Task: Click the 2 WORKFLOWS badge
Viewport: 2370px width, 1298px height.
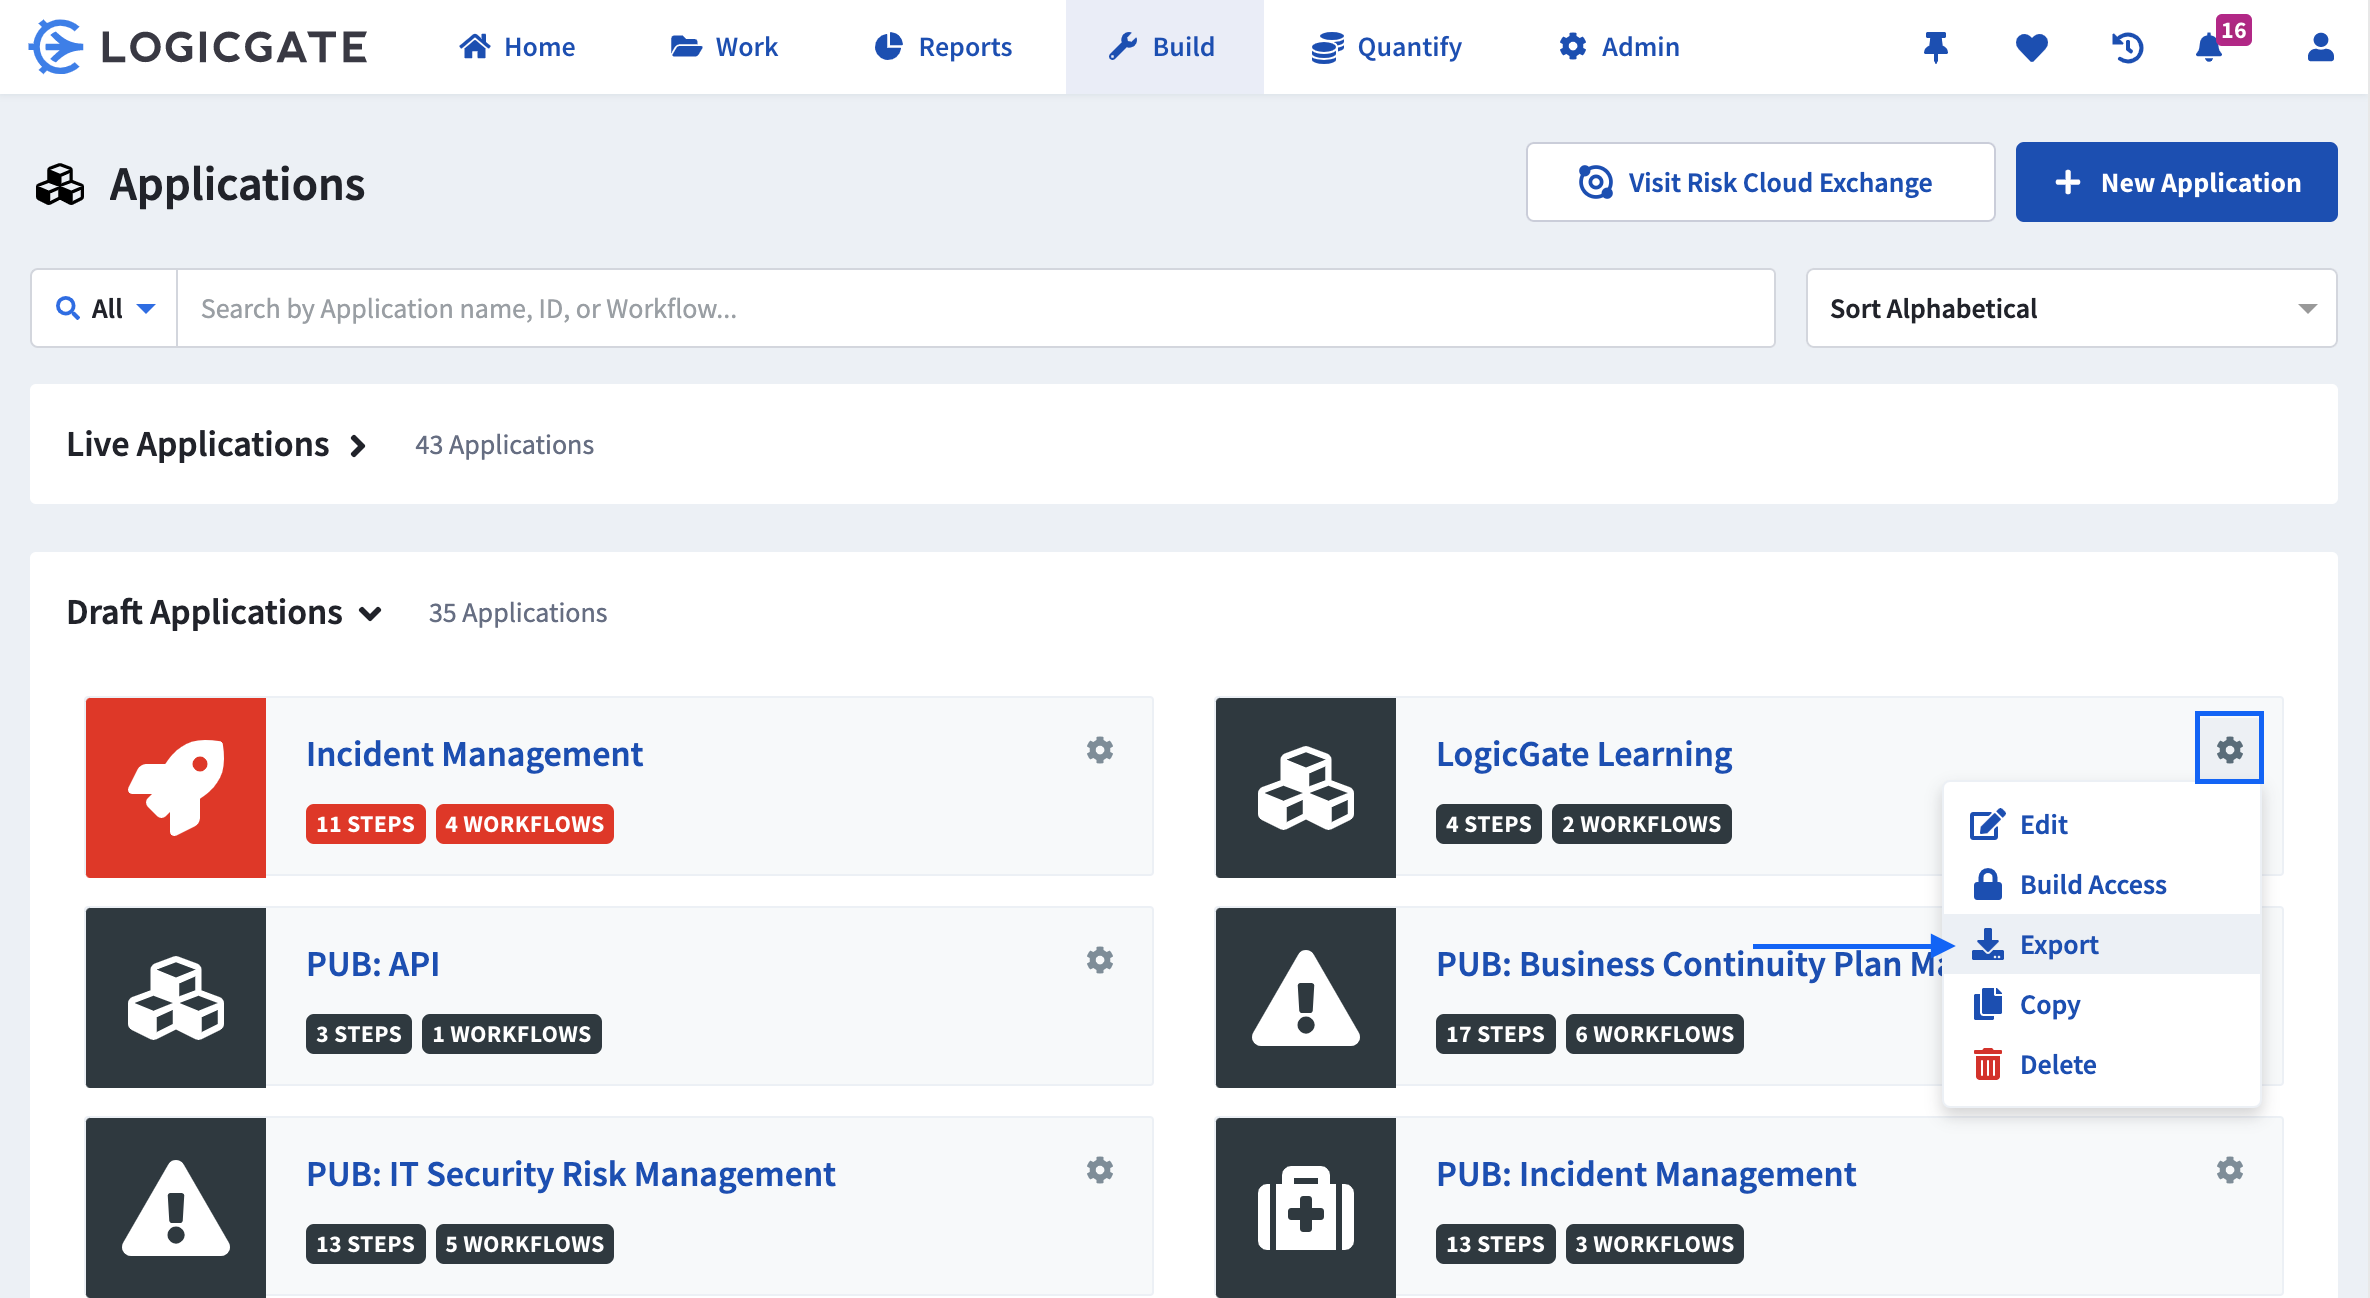Action: (1641, 824)
